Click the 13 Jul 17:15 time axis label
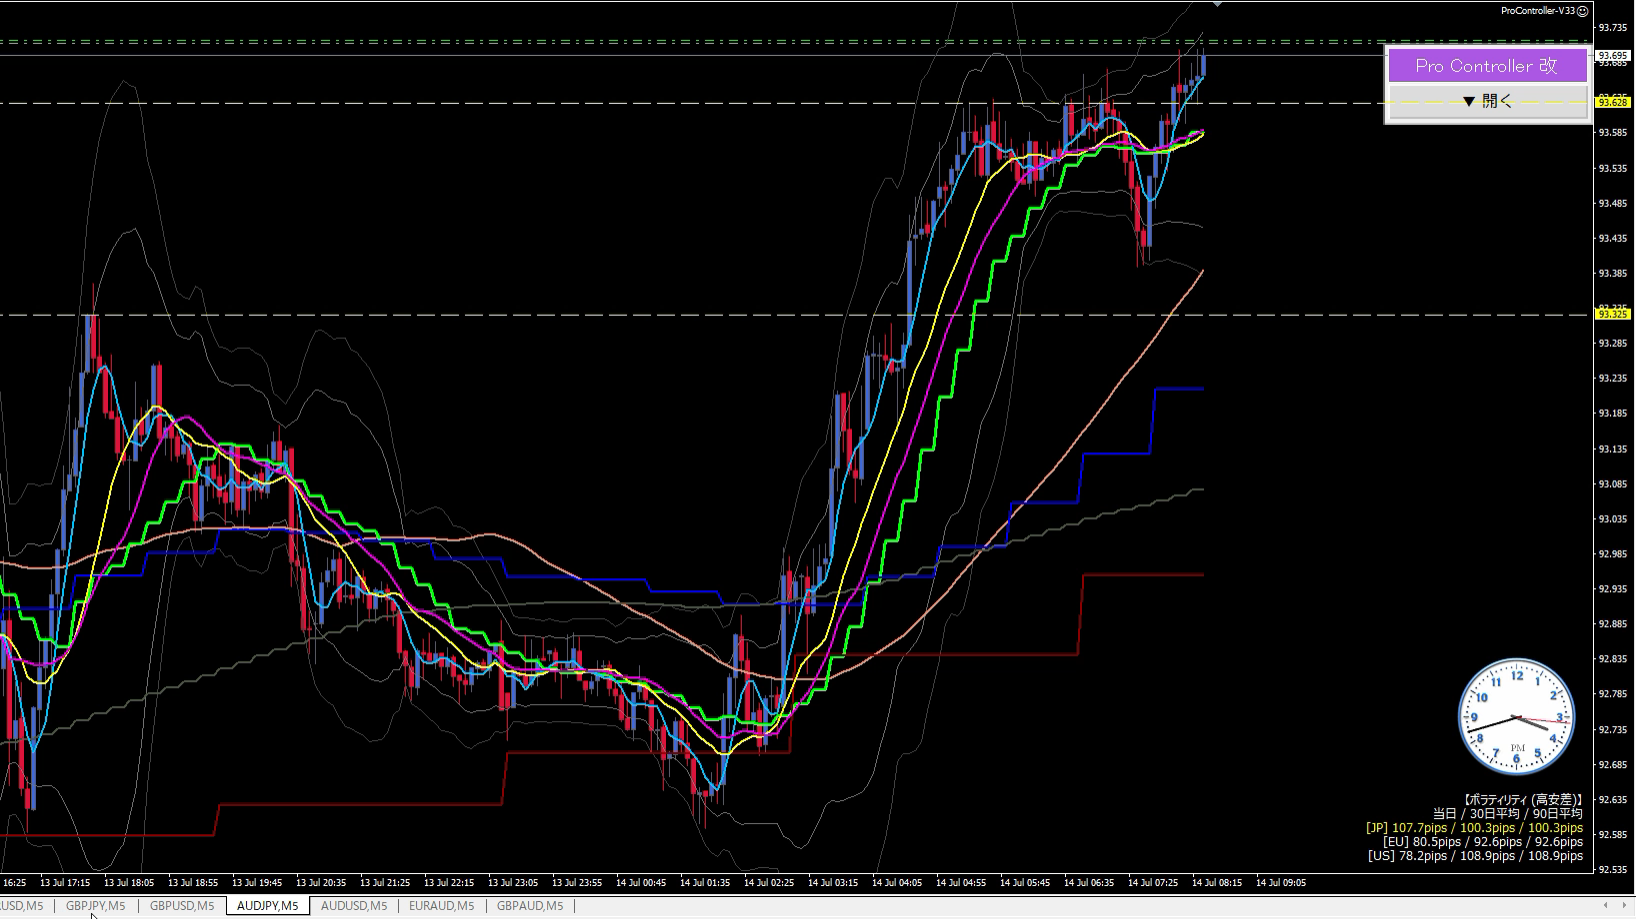This screenshot has width=1636, height=919. coord(65,883)
